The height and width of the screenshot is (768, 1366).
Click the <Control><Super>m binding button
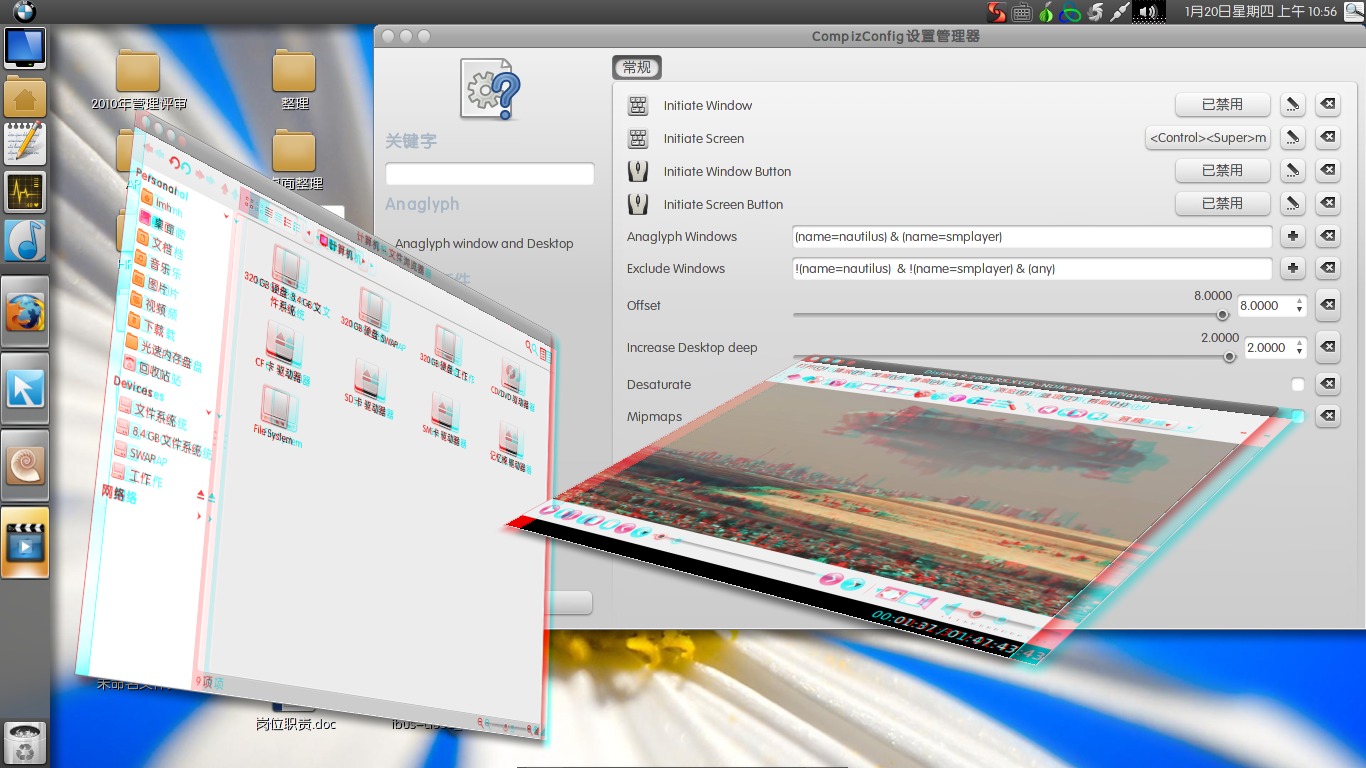click(x=1208, y=138)
